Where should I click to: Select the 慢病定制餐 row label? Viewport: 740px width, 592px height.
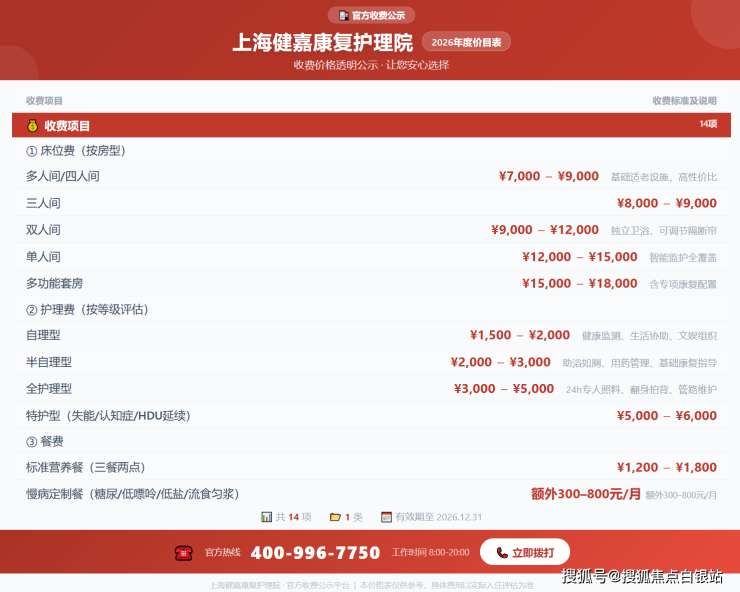pyautogui.click(x=133, y=494)
